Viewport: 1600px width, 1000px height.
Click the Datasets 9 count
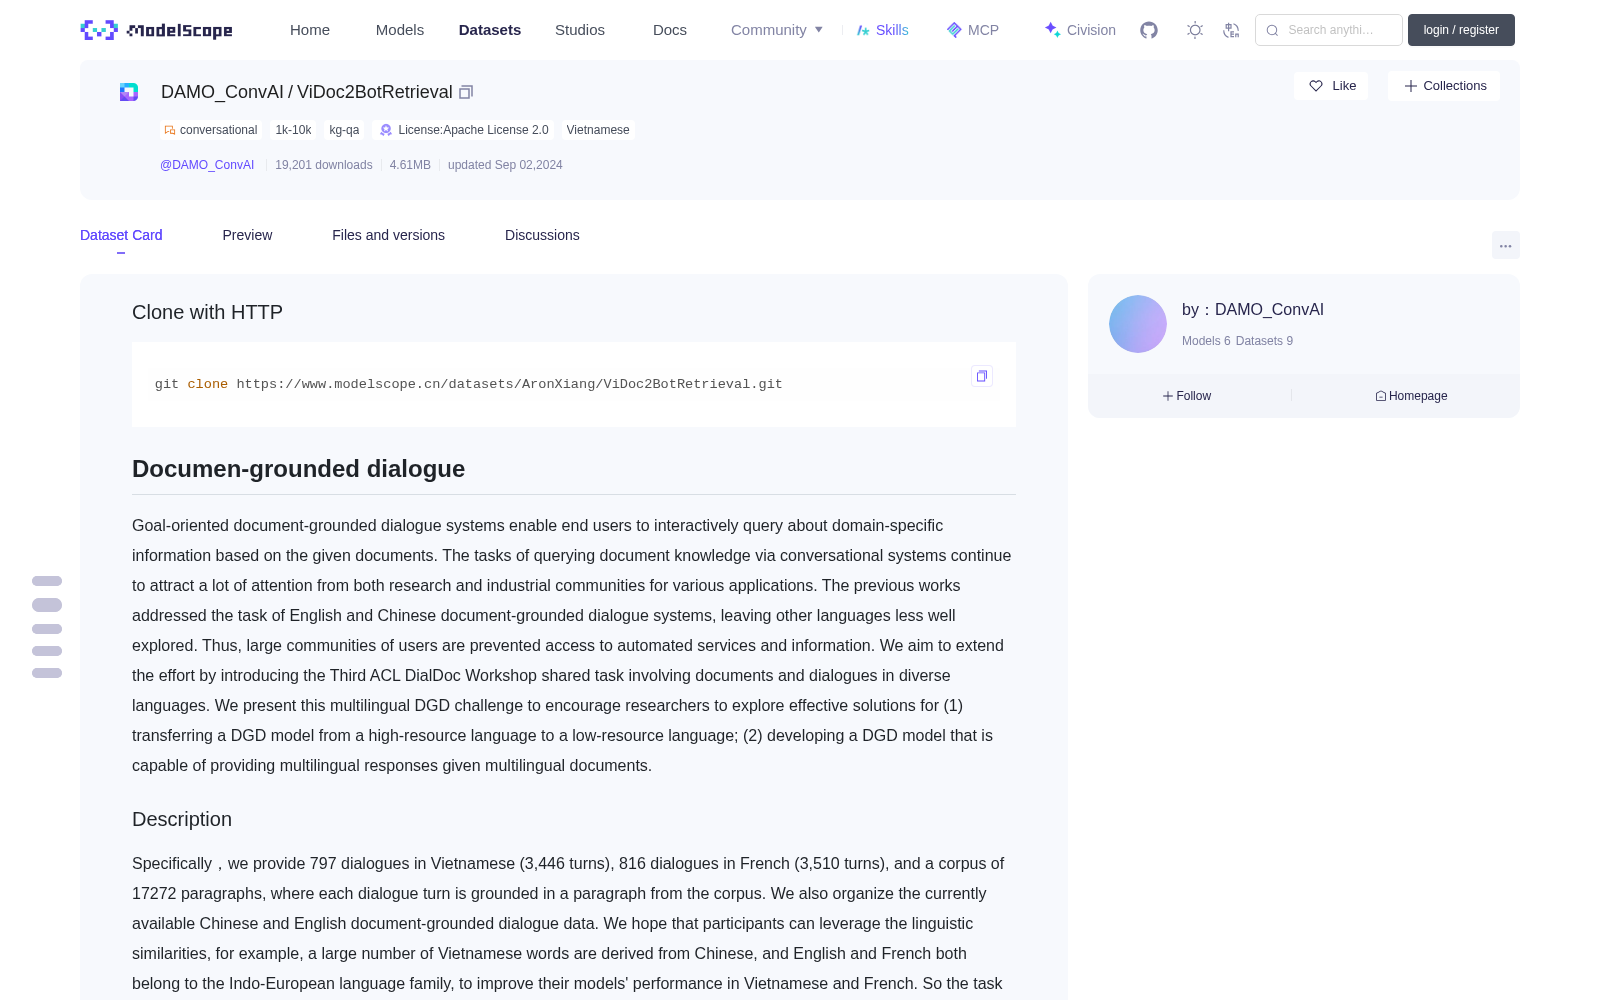tap(1264, 341)
